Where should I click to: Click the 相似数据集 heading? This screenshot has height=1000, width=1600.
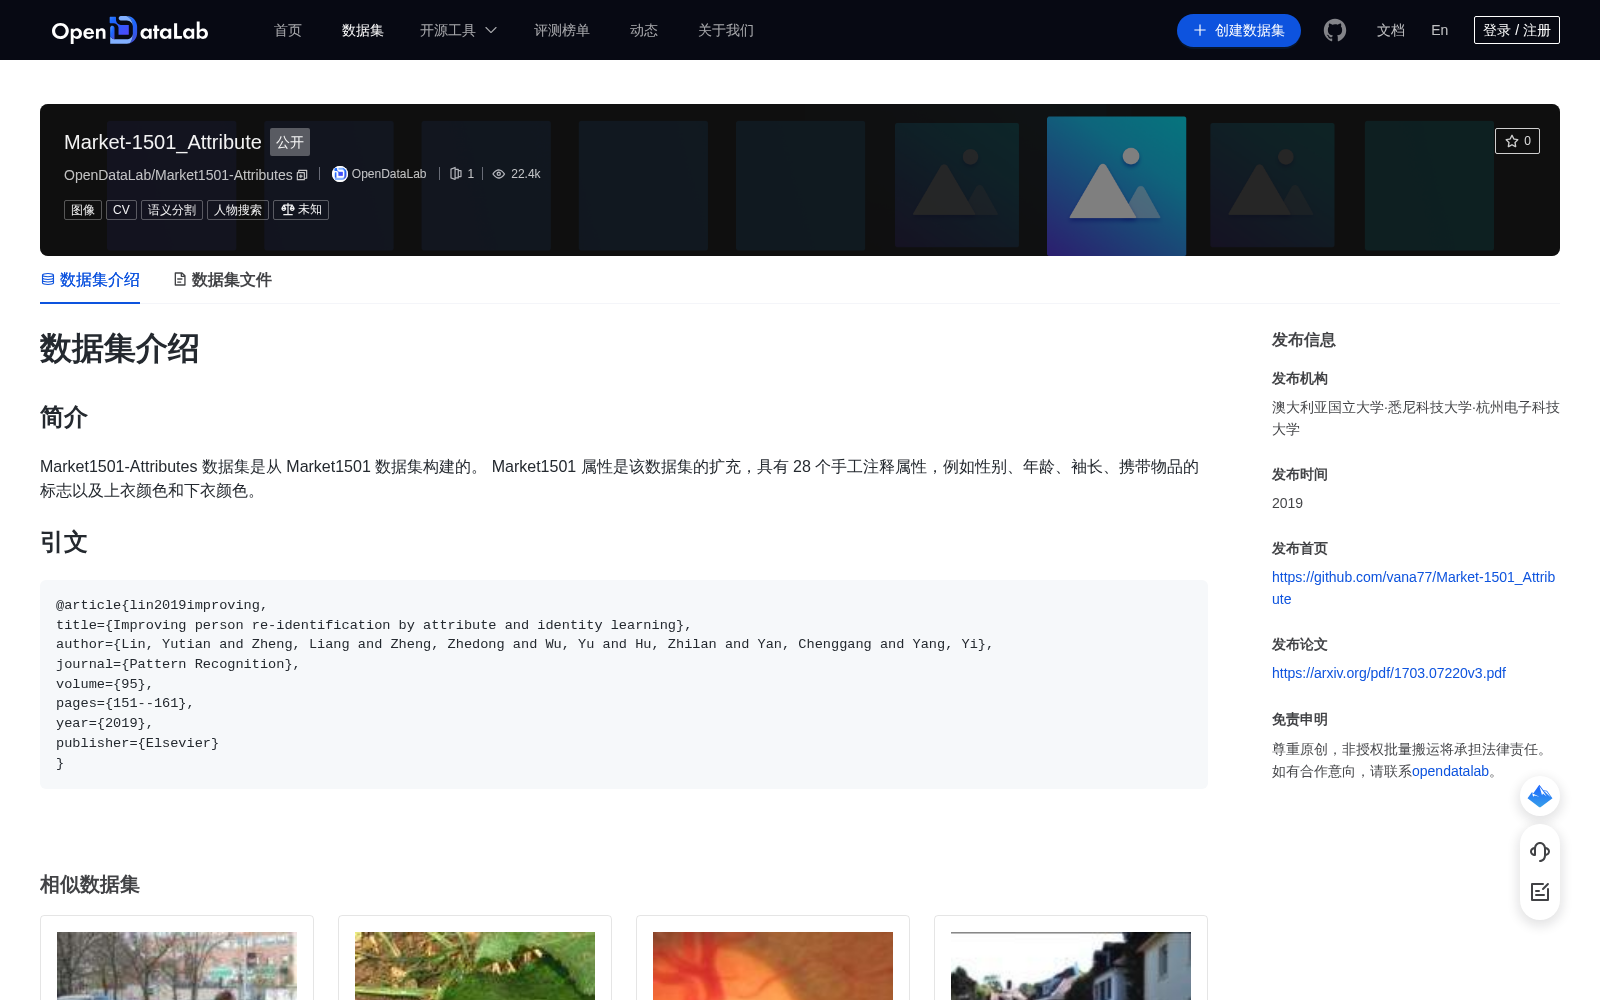90,884
